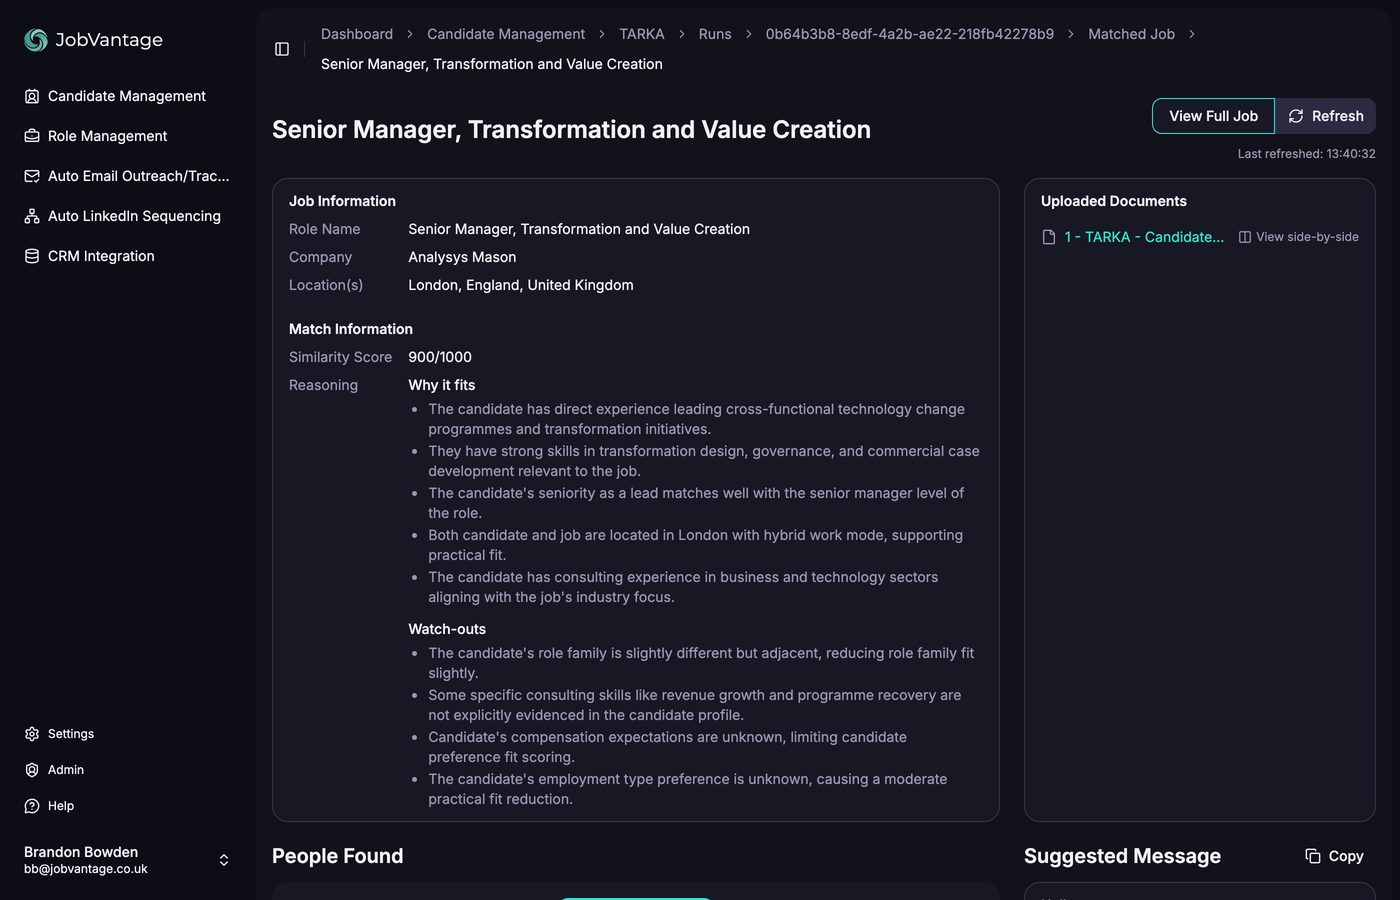1400x900 pixels.
Task: Click the 900/1000 similarity score value
Action: [x=440, y=357]
